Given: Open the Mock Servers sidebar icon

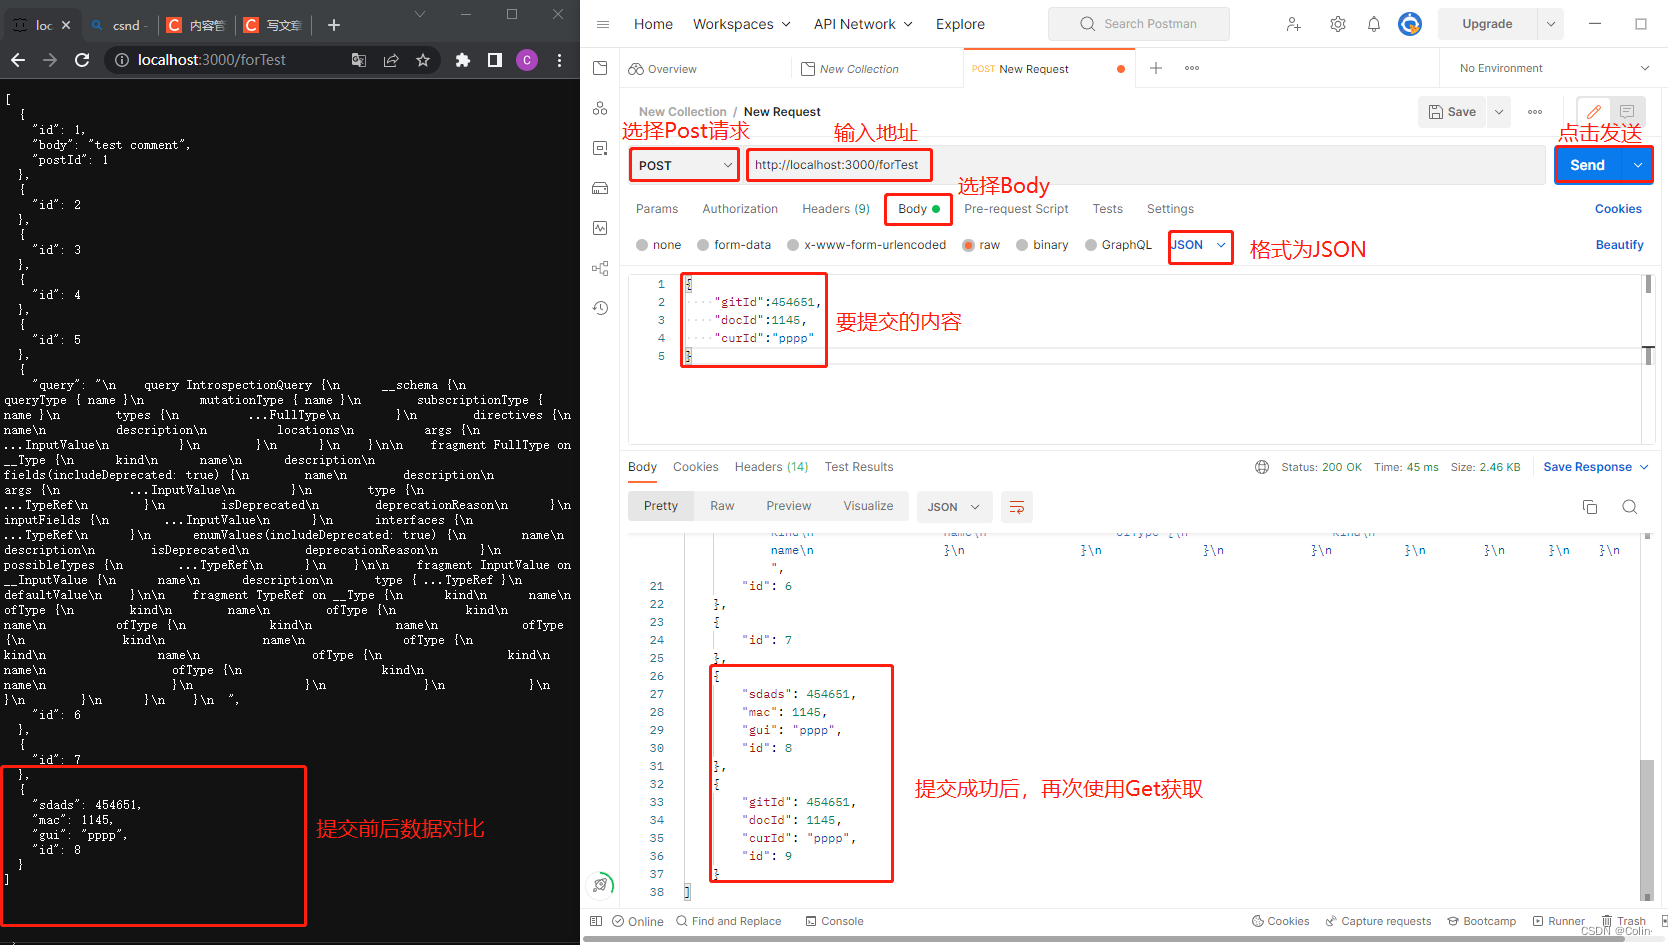Looking at the screenshot, I should point(600,188).
